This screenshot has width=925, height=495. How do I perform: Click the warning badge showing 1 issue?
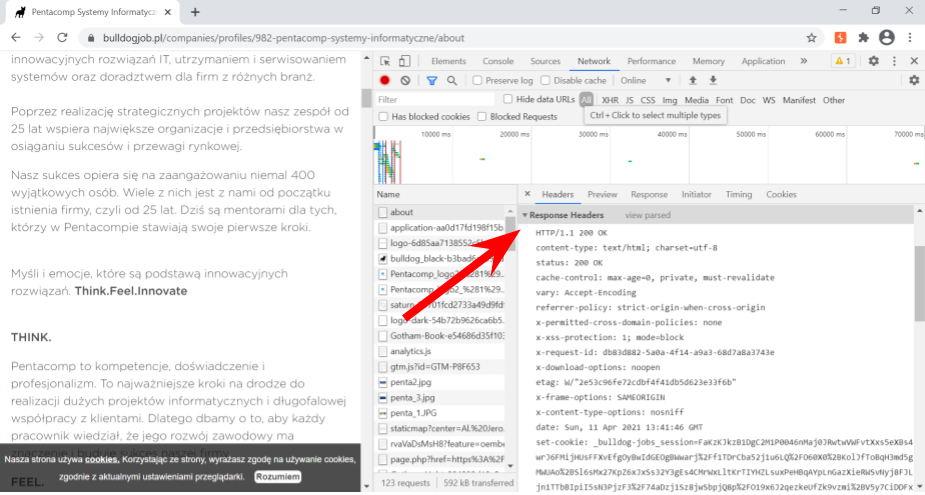point(843,61)
